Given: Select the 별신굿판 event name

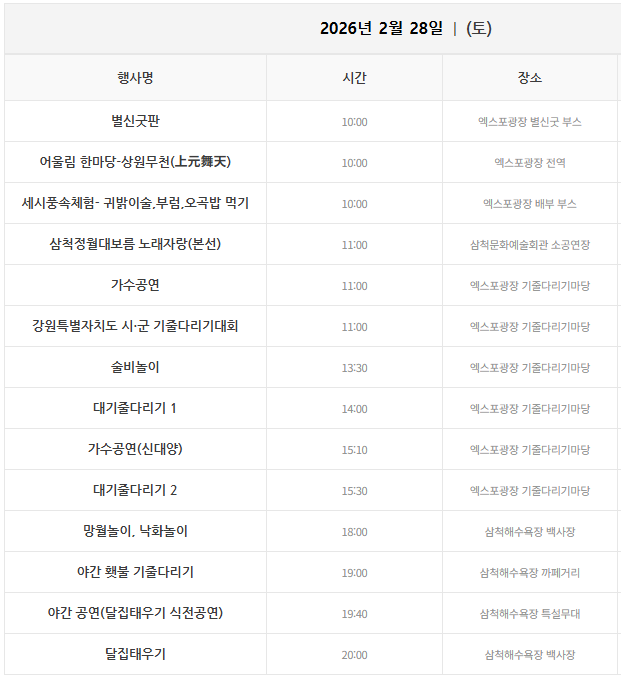Looking at the screenshot, I should pos(135,121).
